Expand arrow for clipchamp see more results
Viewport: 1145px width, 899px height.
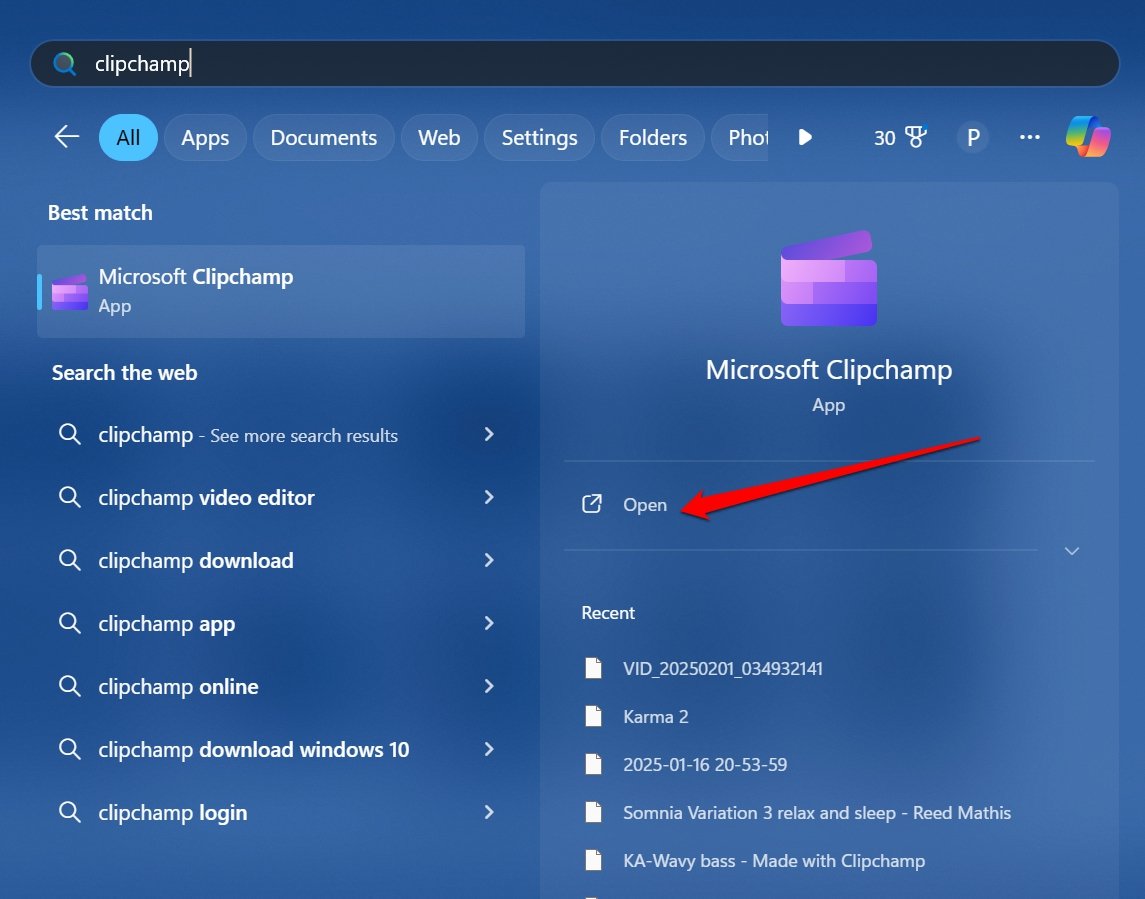click(489, 435)
